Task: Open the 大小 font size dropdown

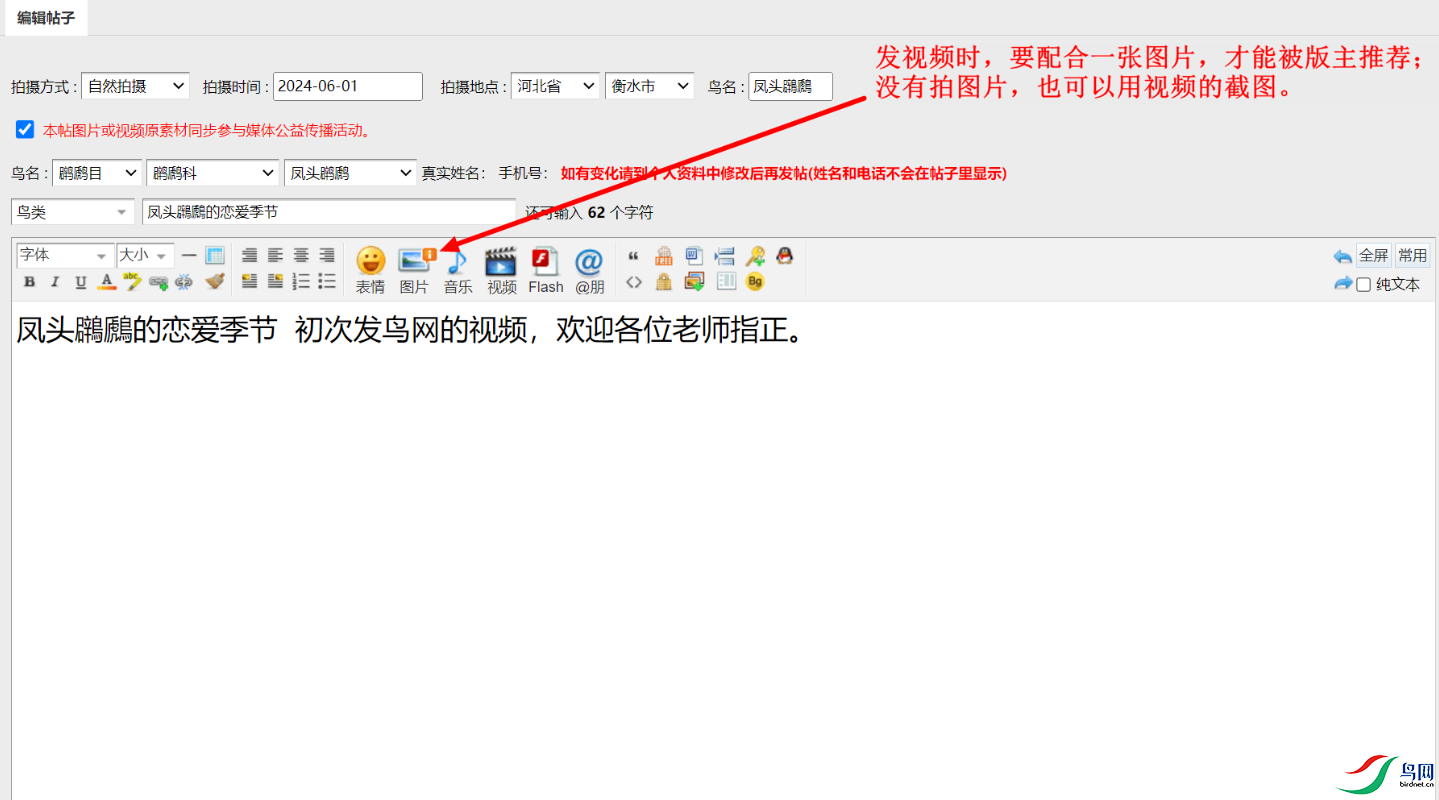Action: [x=145, y=256]
